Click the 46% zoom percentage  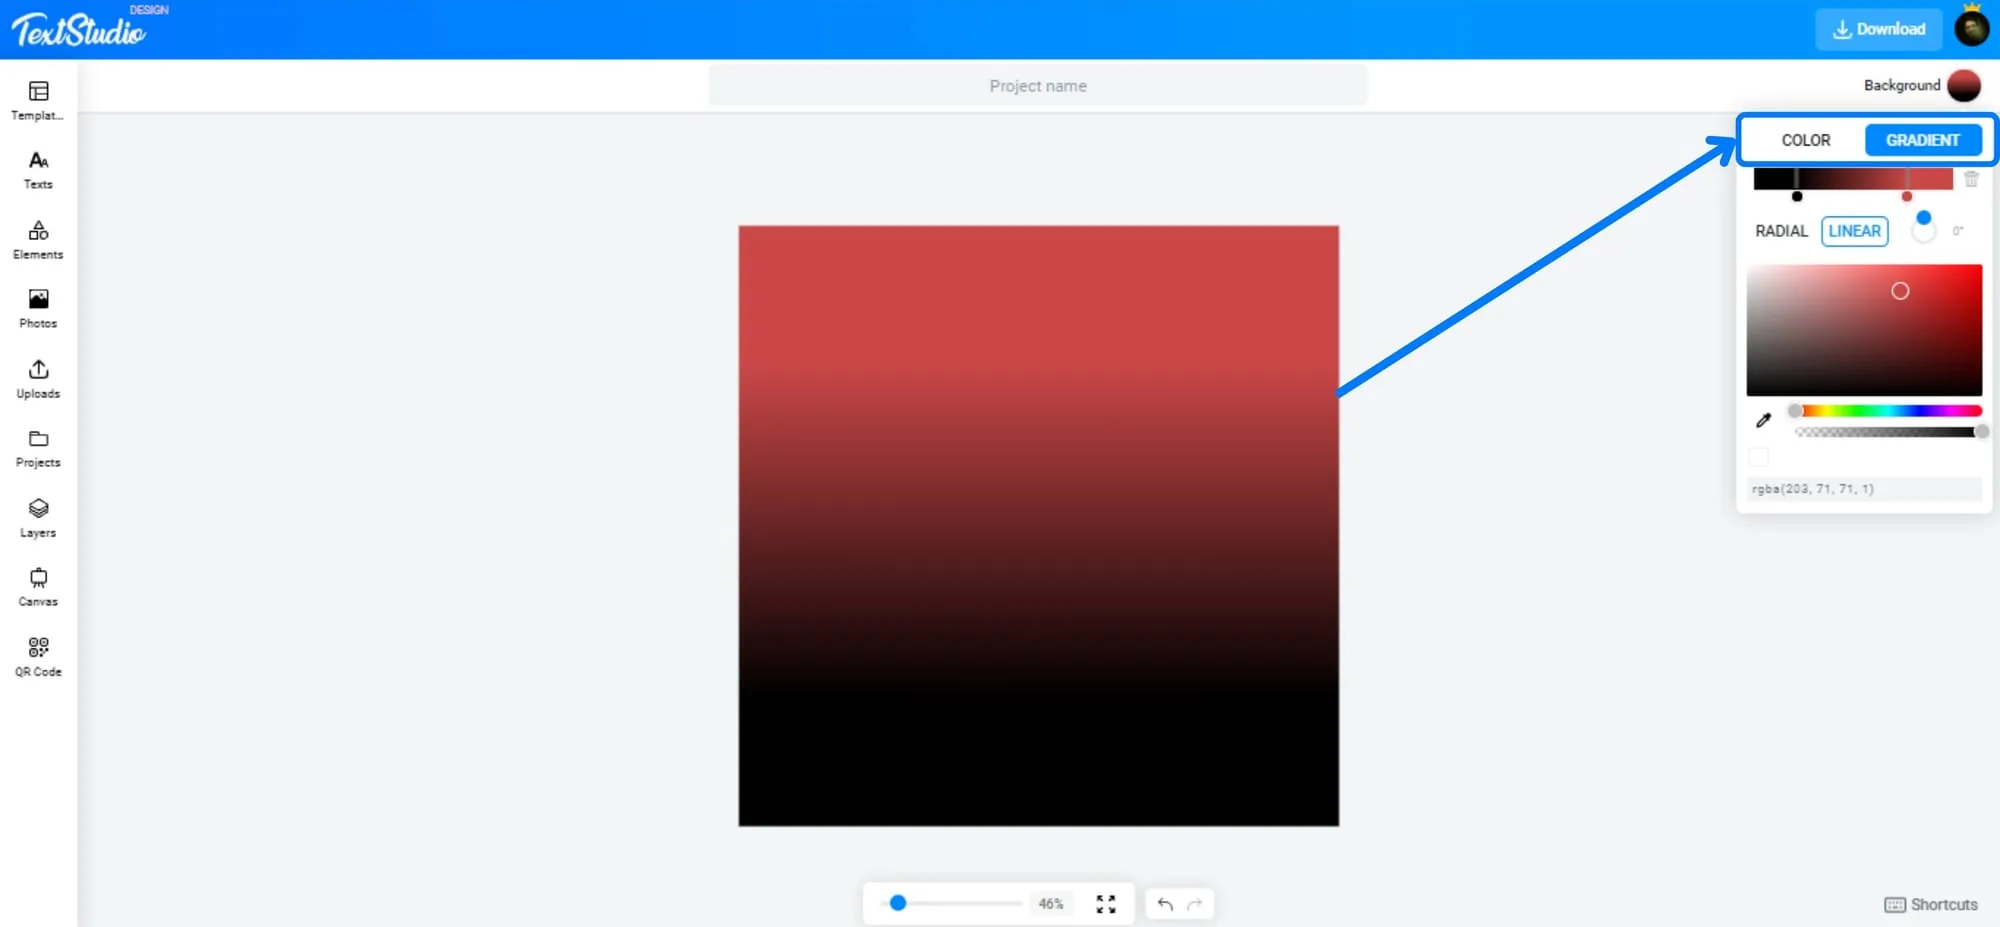[1050, 904]
